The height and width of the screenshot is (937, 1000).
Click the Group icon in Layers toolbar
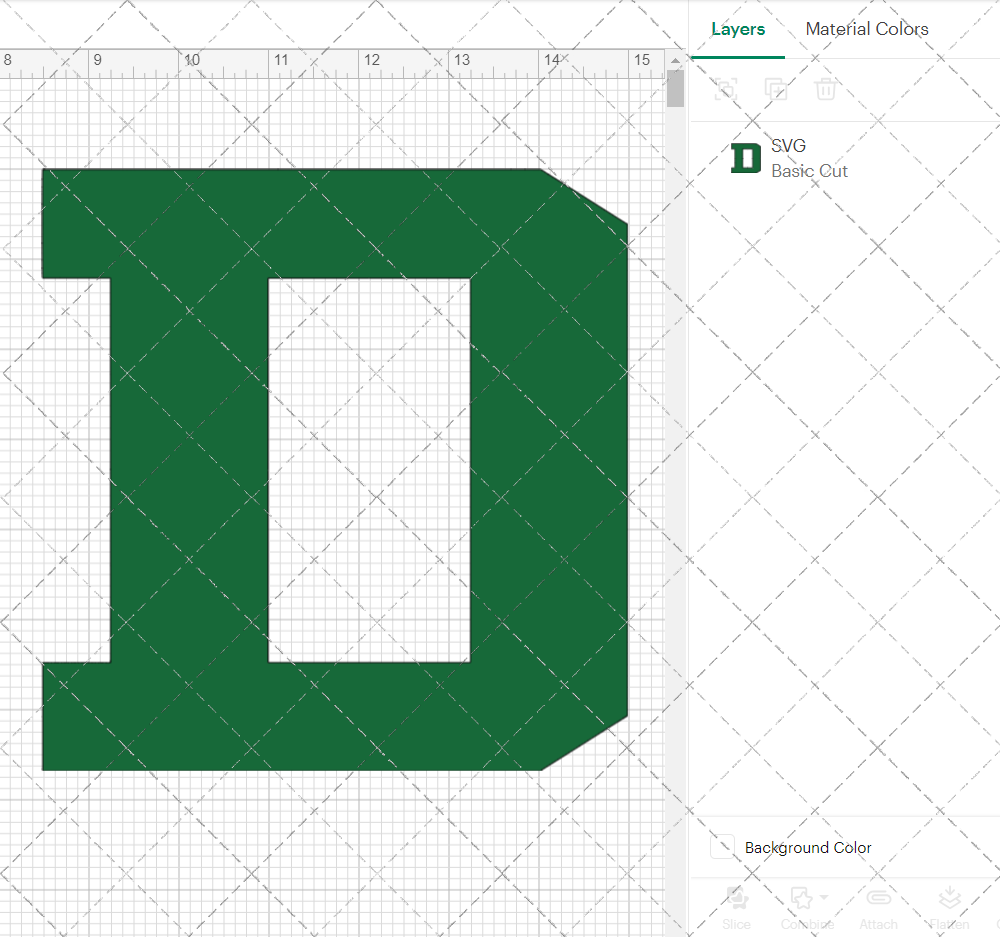pyautogui.click(x=726, y=89)
